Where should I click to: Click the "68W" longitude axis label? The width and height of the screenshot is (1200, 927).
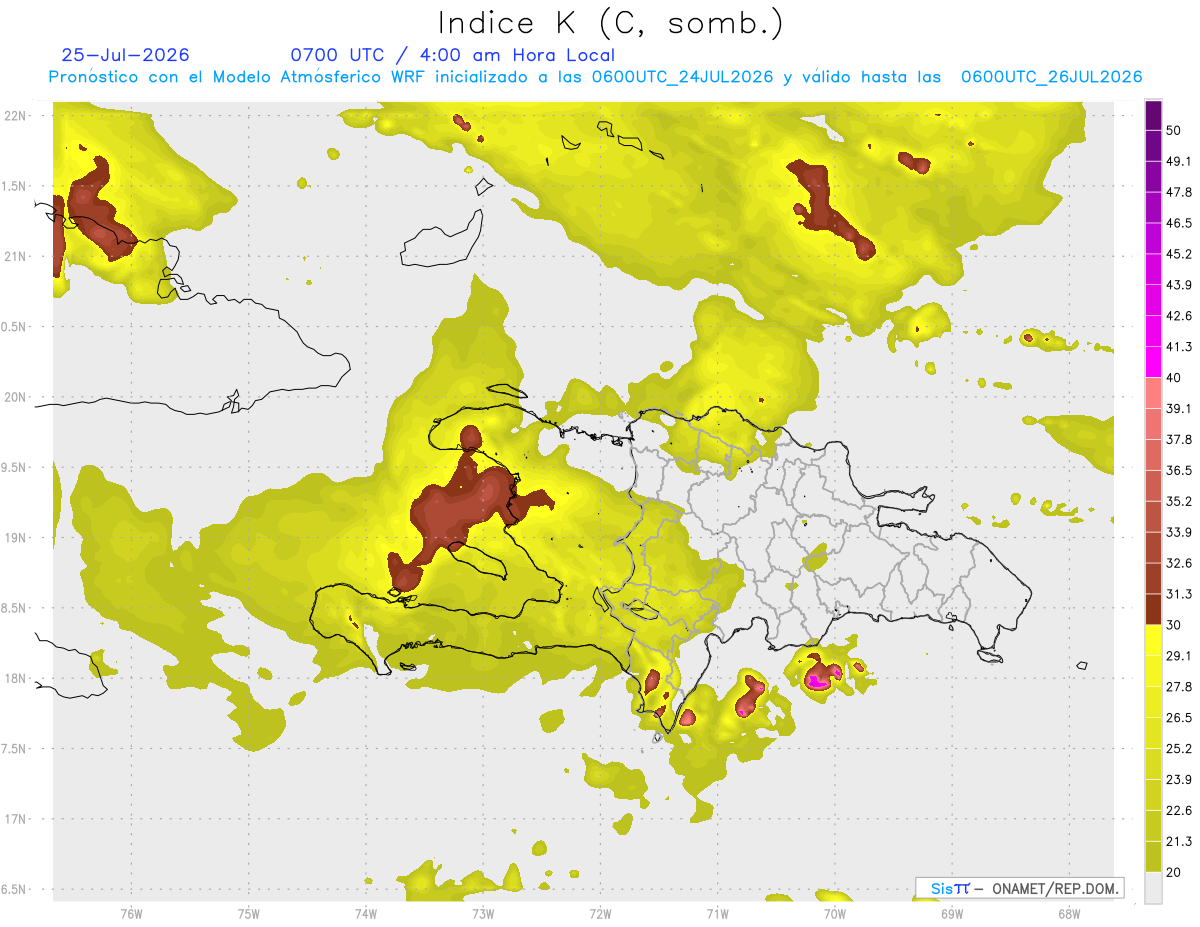pos(1069,913)
